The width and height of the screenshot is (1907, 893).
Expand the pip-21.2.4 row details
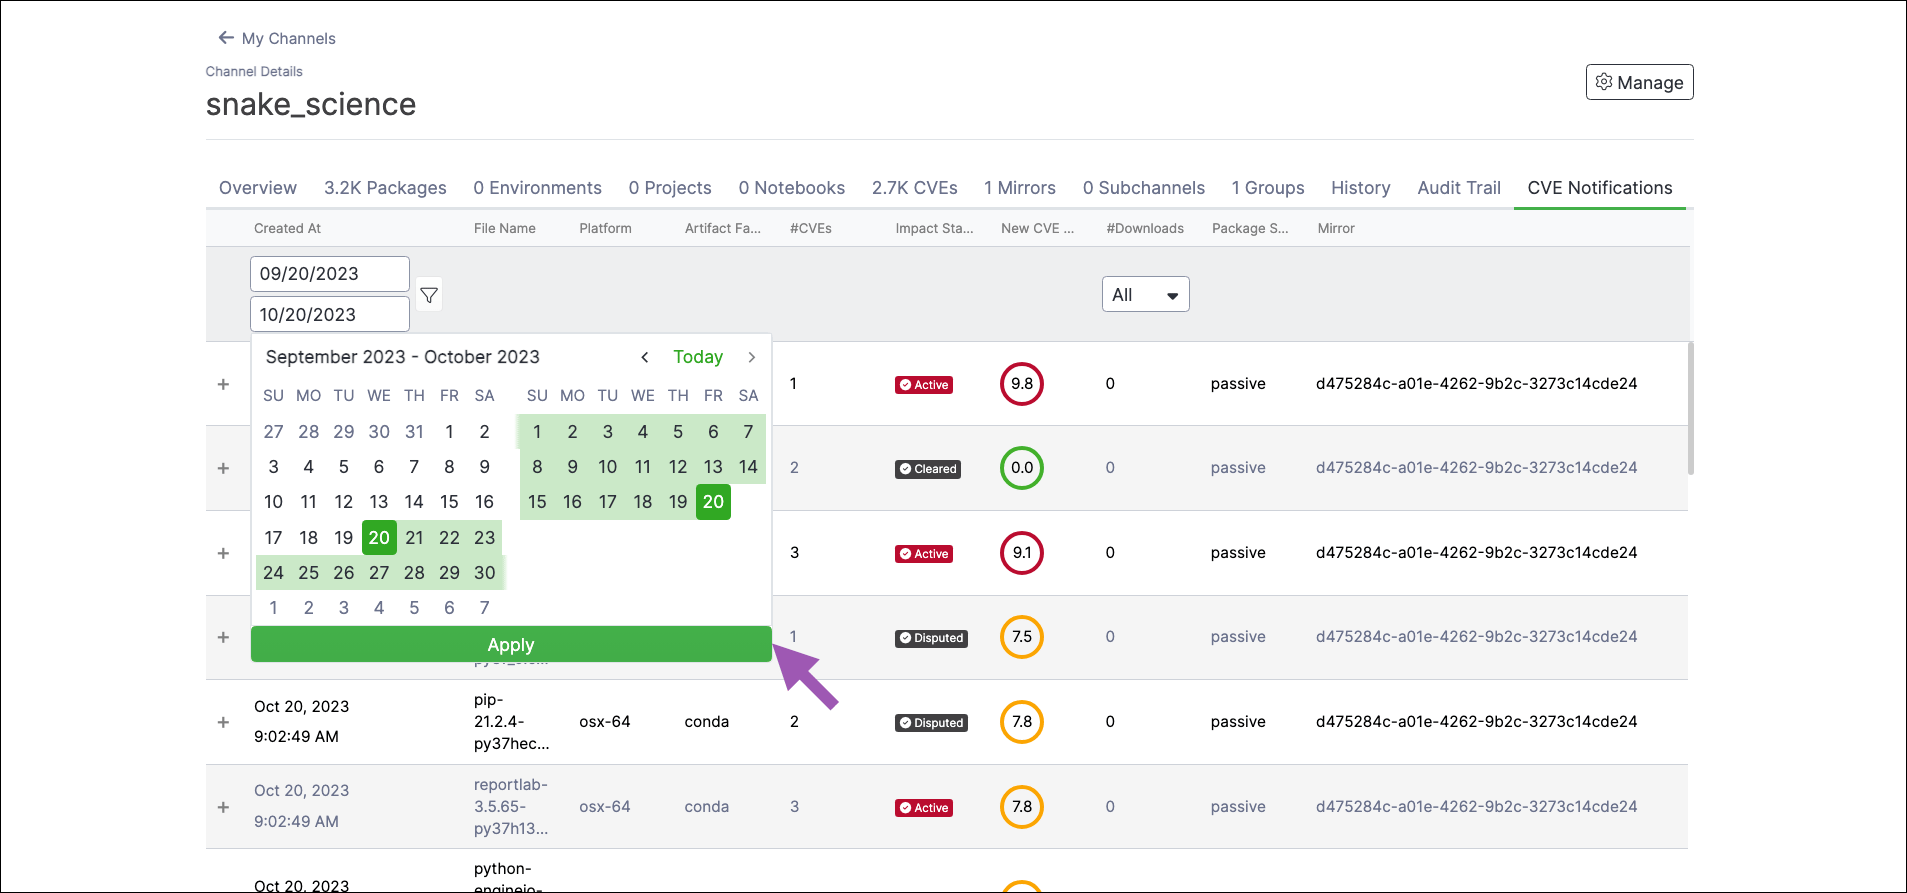(x=223, y=722)
